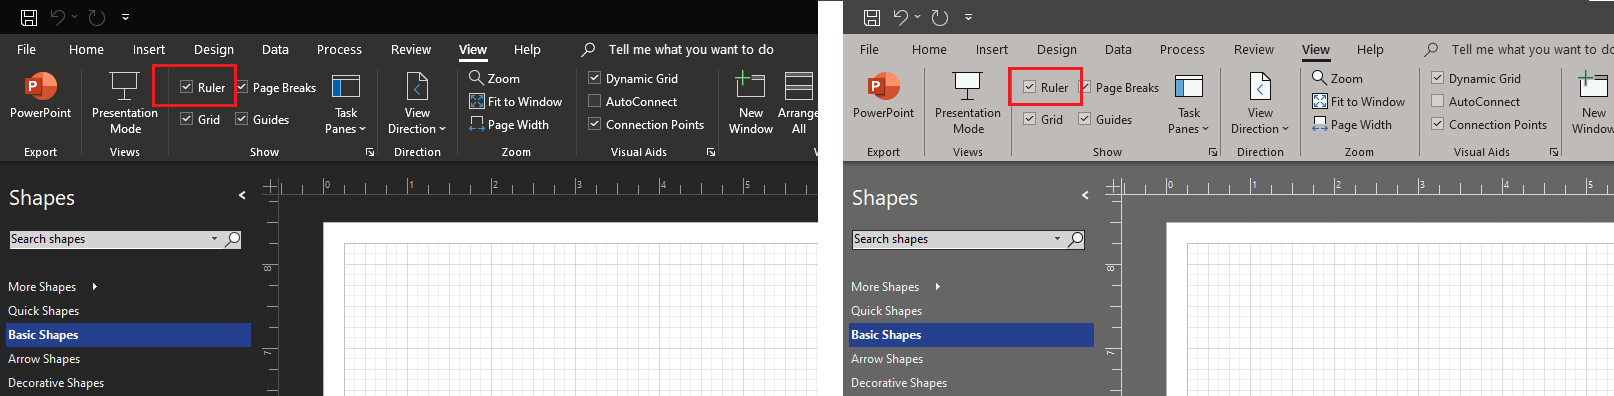1614x396 pixels.
Task: Open New Window in right gray window
Action: pyautogui.click(x=1593, y=102)
